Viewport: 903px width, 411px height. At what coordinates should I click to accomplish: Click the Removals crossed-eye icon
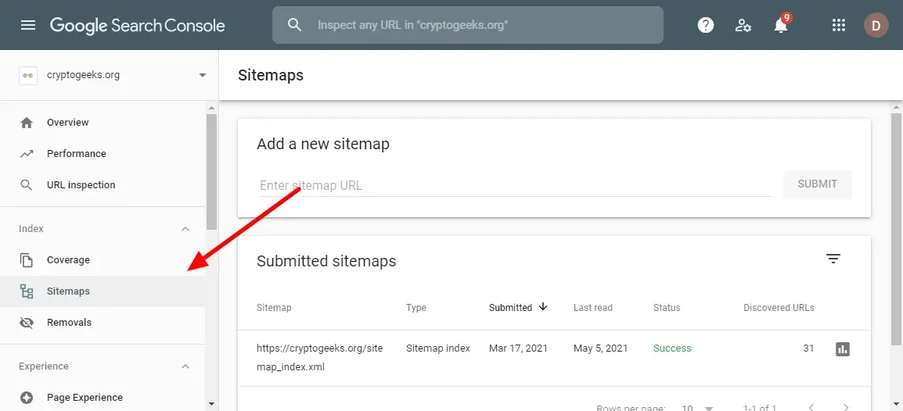click(x=26, y=322)
